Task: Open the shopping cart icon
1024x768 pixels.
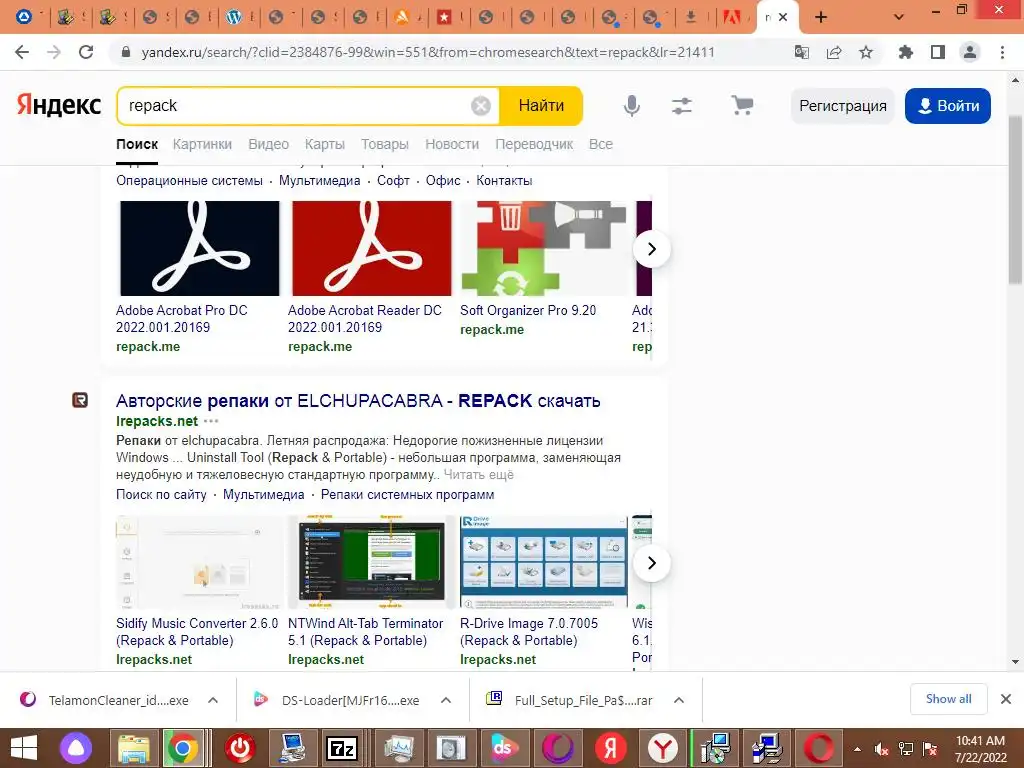Action: (742, 106)
